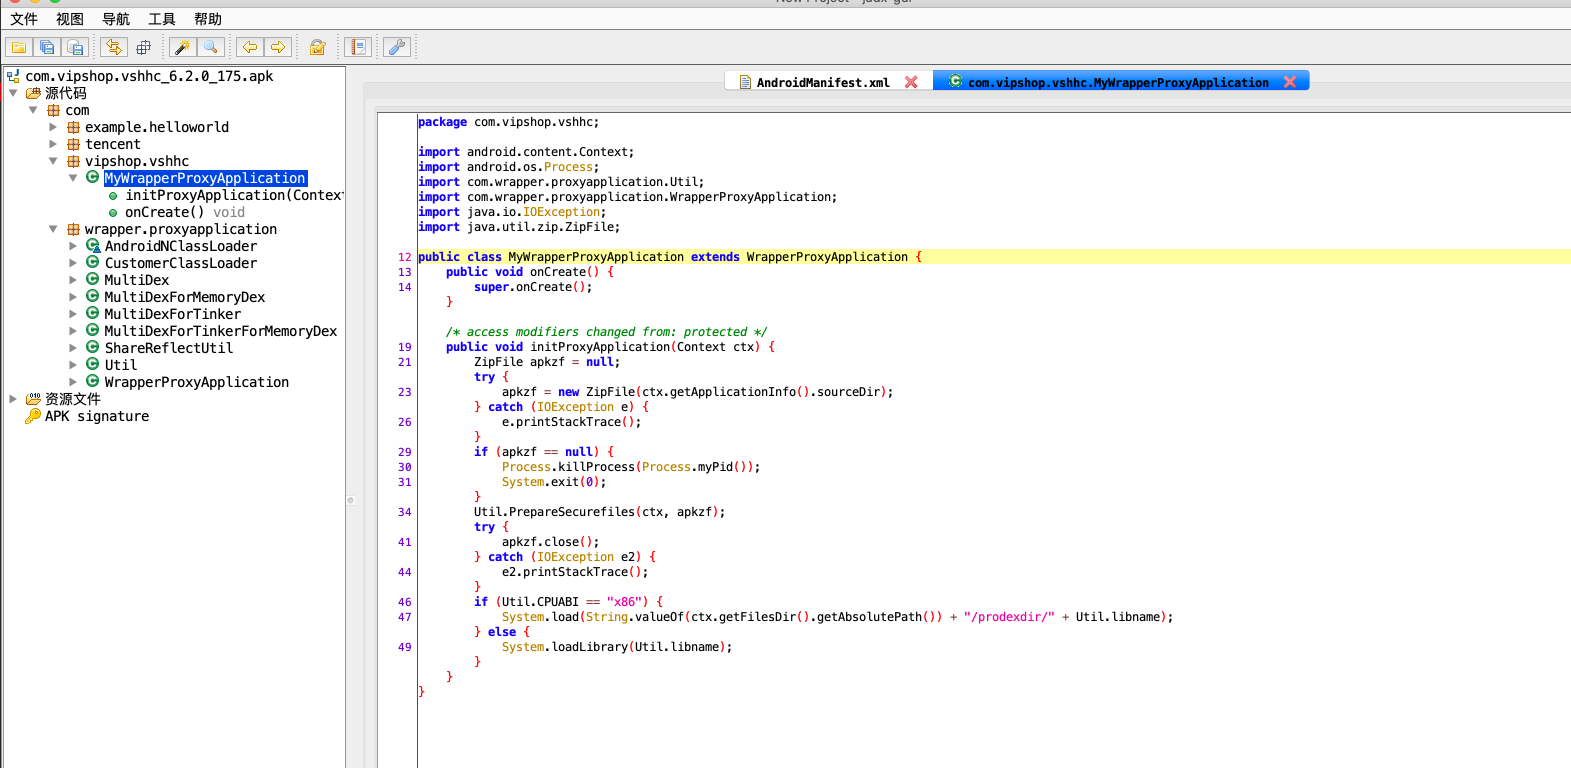
Task: Select the onCreate() method in the tree
Action: tap(164, 212)
